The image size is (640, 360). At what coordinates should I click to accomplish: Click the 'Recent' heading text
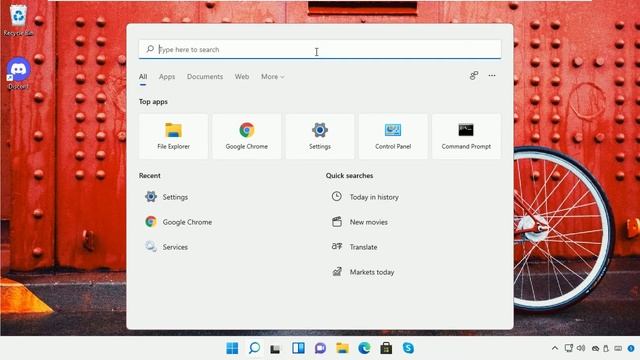coord(149,176)
